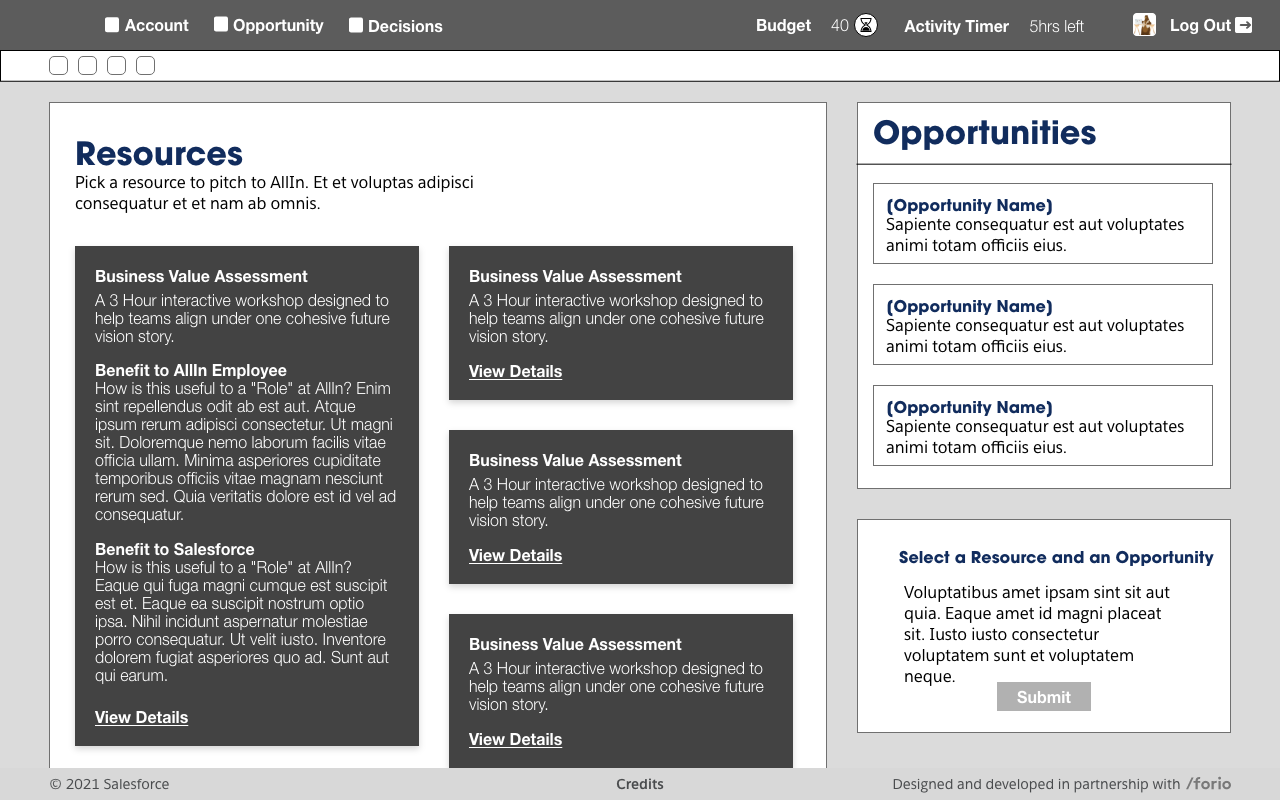
Task: Open the user avatar picture
Action: click(x=1144, y=25)
